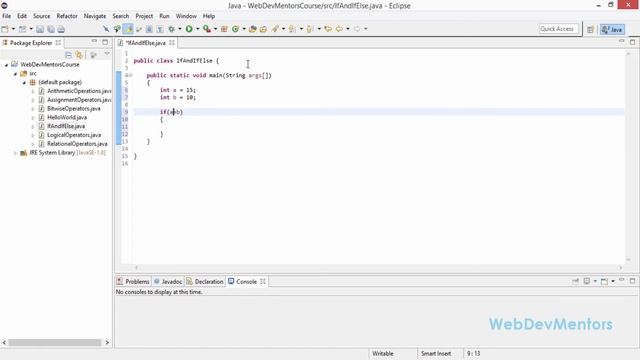
Task: Toggle Show Whitespace Characters icon
Action: [x=160, y=29]
